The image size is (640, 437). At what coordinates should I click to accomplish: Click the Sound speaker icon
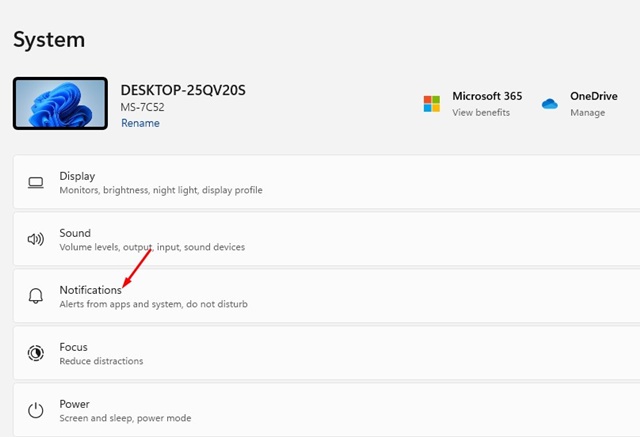coord(36,239)
